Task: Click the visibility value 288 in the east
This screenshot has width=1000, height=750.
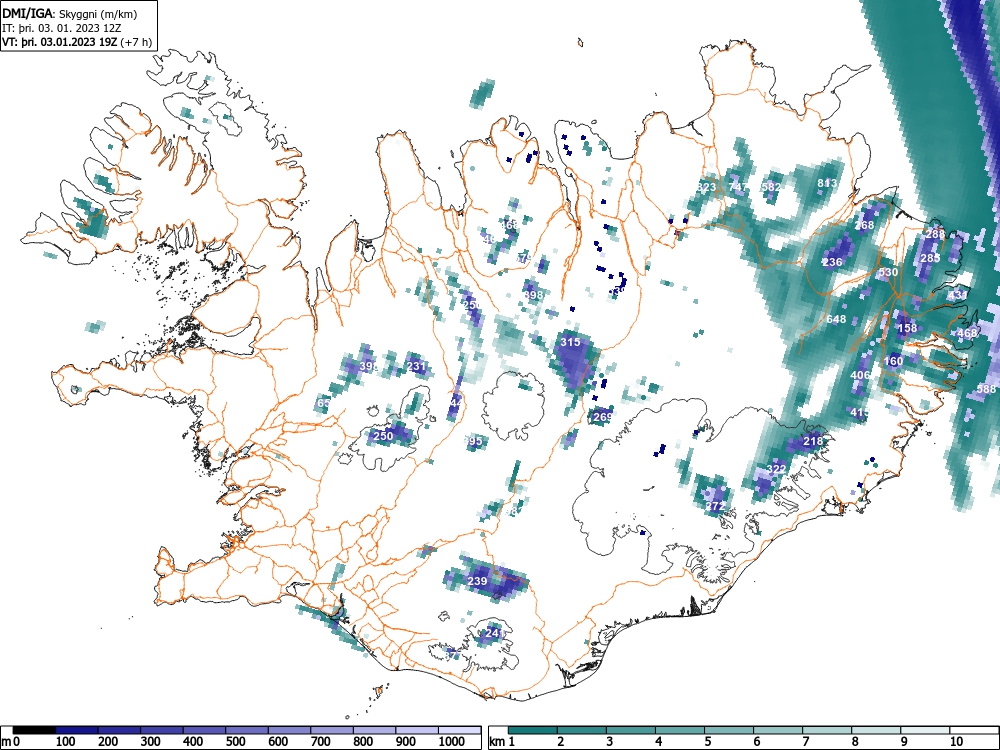Action: 935,234
